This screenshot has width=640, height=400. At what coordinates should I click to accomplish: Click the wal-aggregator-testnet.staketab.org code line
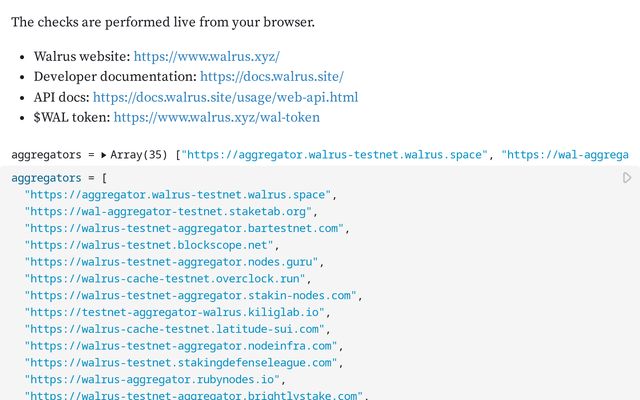click(x=170, y=211)
